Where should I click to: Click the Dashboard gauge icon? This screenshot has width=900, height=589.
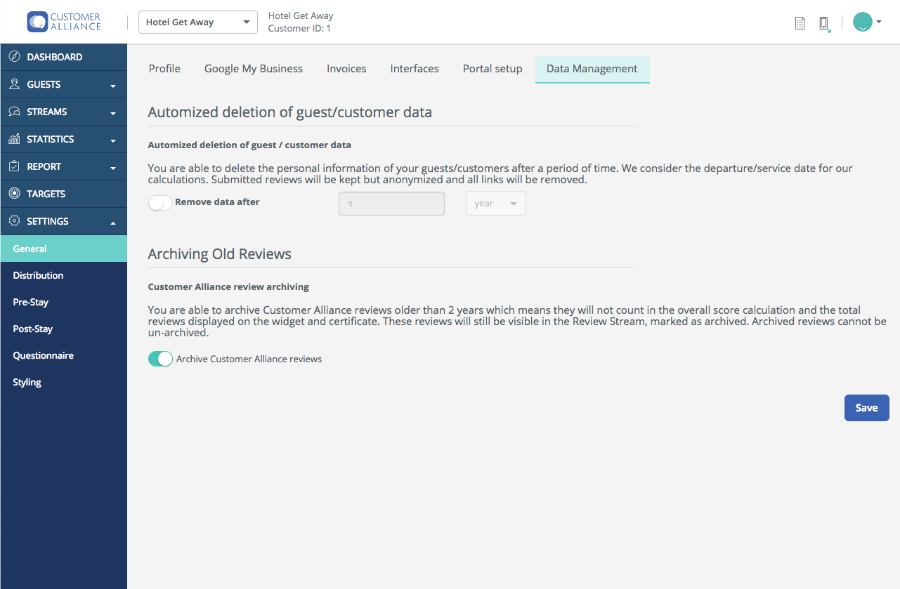click(x=14, y=56)
